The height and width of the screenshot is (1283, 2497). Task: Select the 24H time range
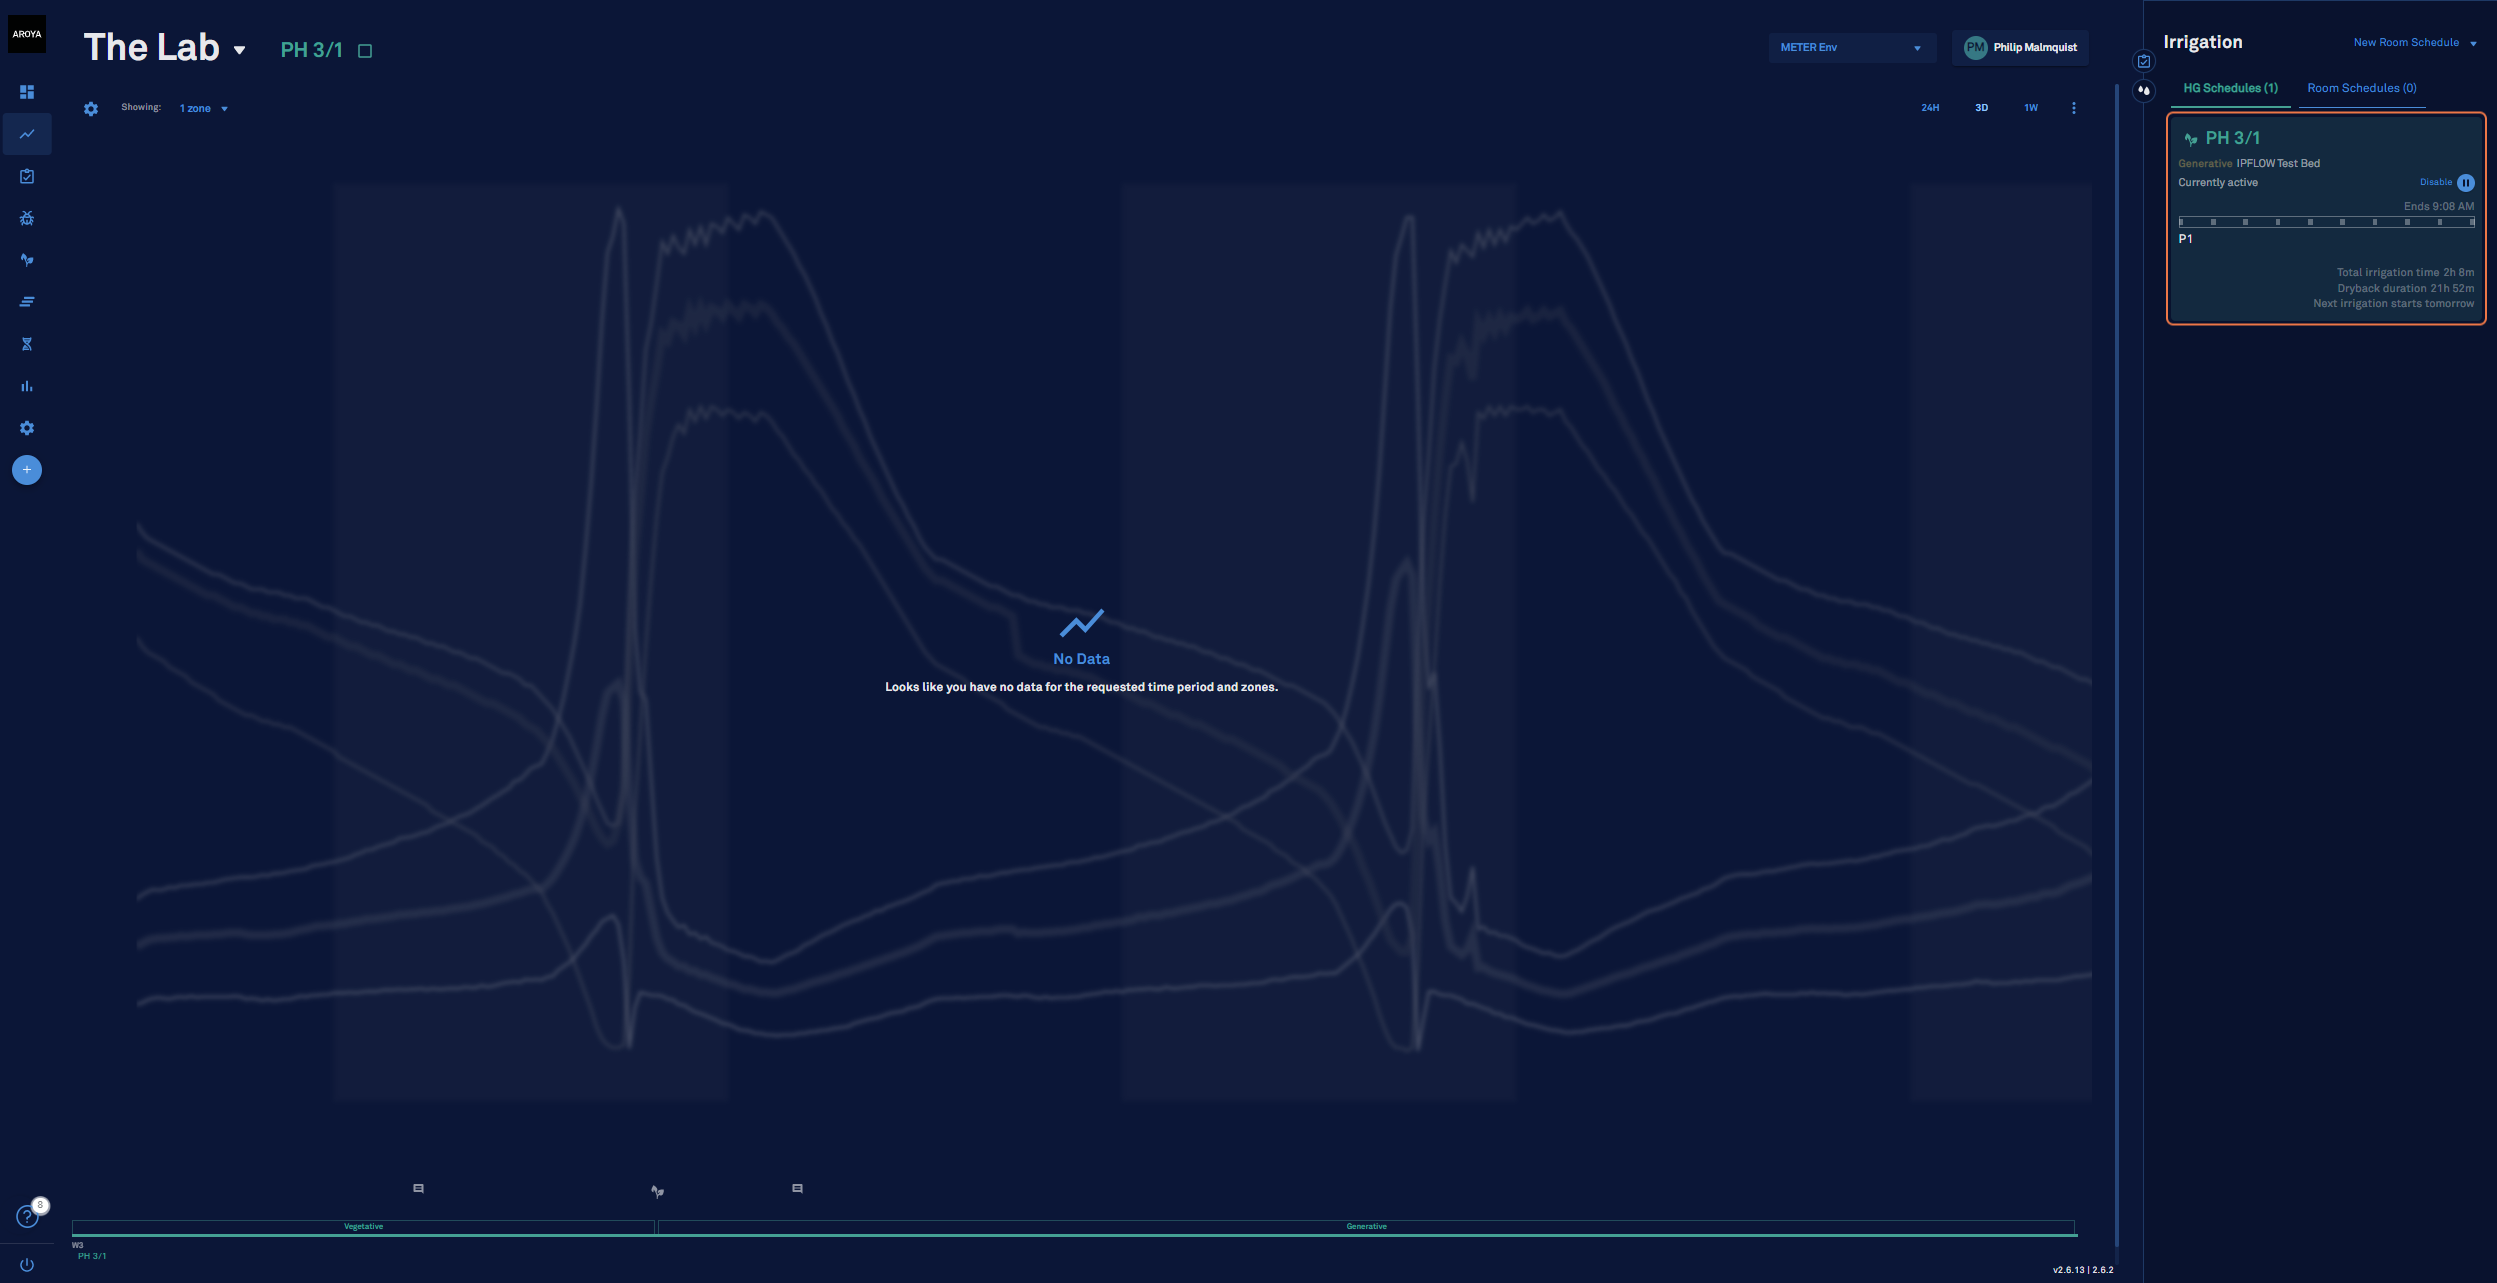(1930, 108)
